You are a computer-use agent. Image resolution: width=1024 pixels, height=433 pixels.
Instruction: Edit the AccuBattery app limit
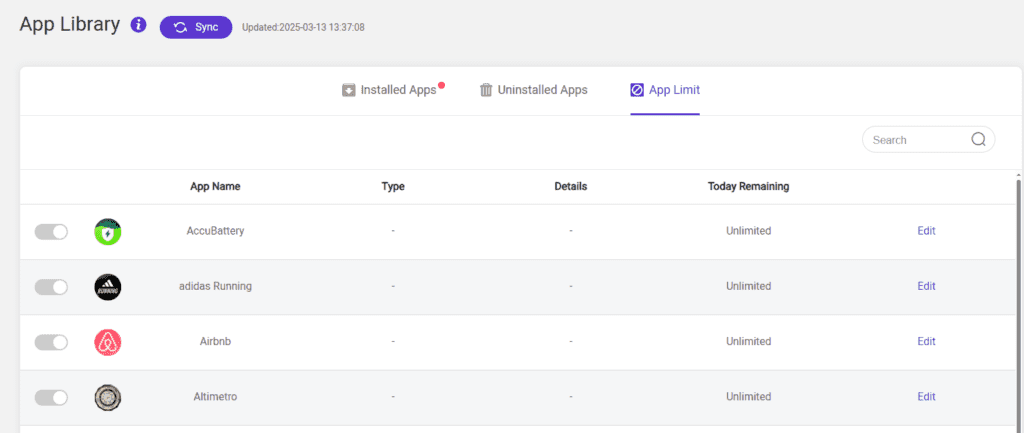coord(926,231)
